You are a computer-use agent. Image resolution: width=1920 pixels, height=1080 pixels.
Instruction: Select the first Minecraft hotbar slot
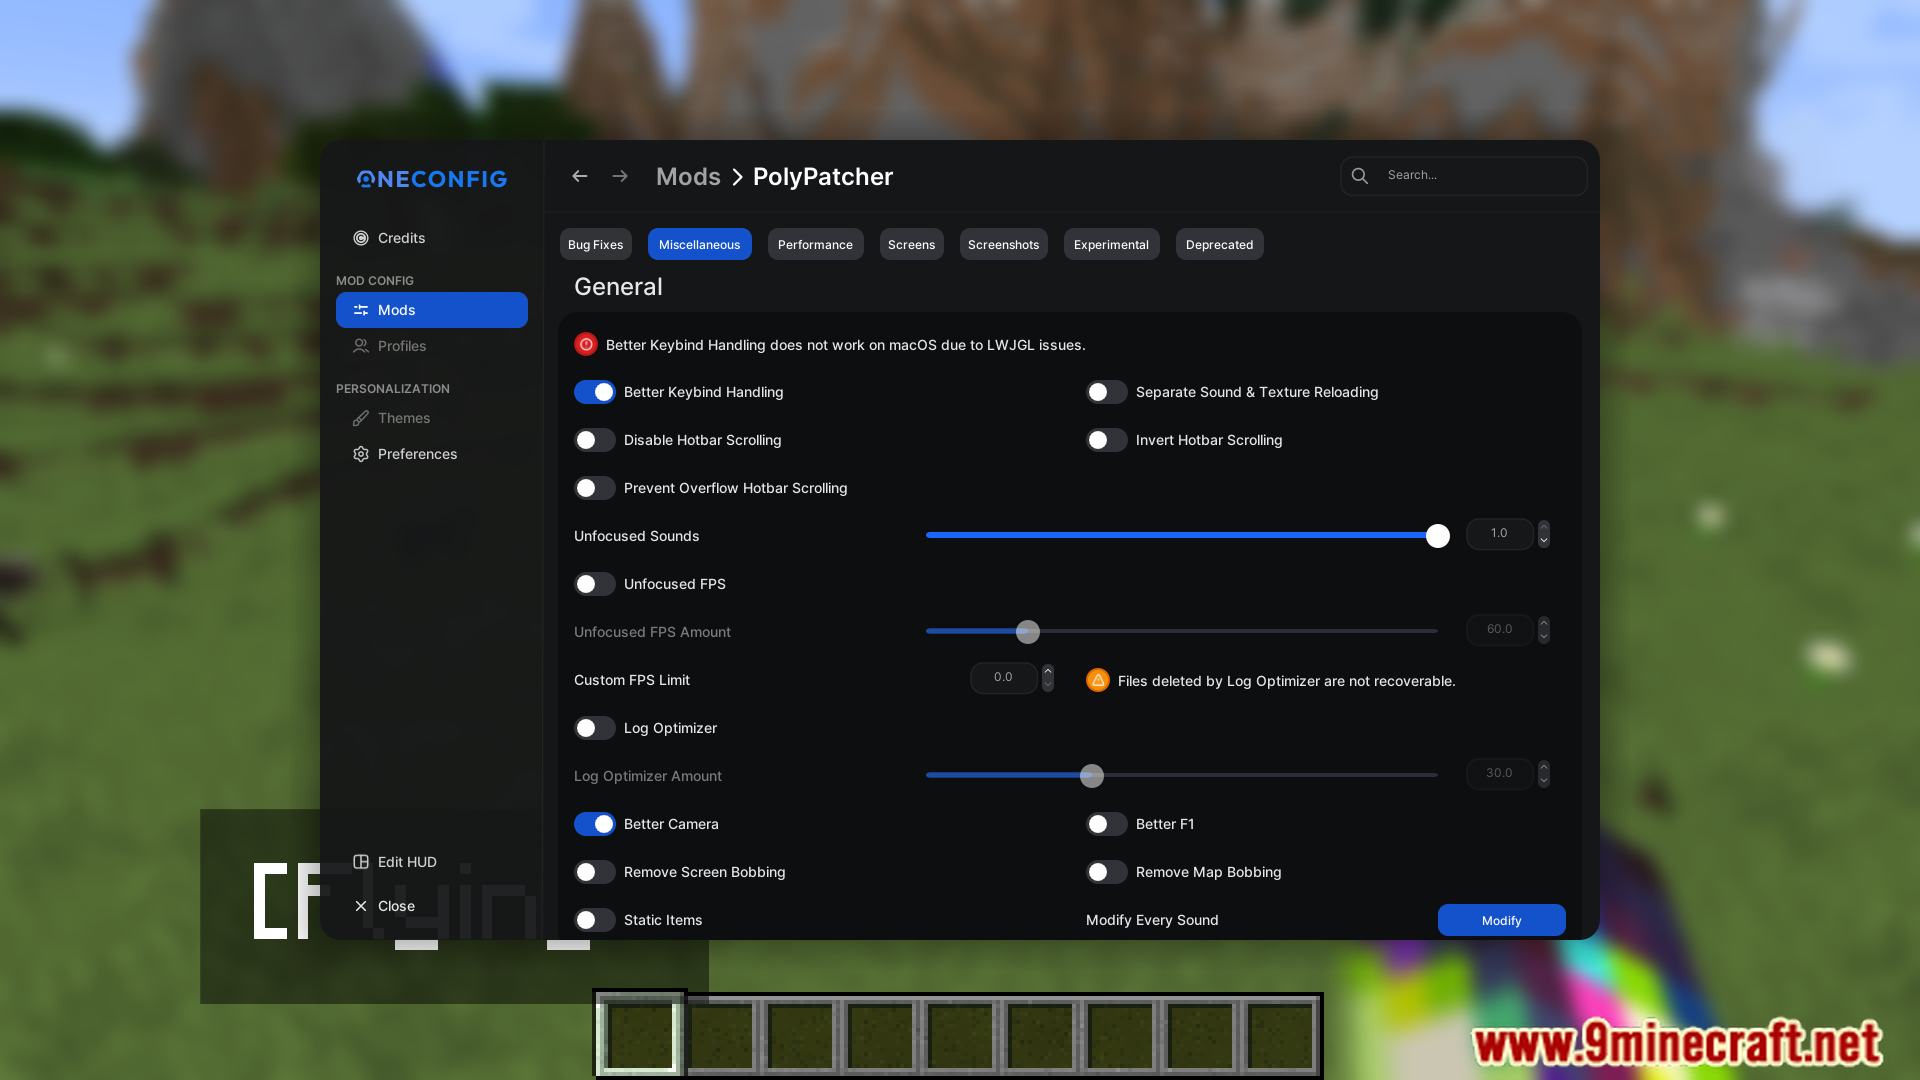point(640,1035)
